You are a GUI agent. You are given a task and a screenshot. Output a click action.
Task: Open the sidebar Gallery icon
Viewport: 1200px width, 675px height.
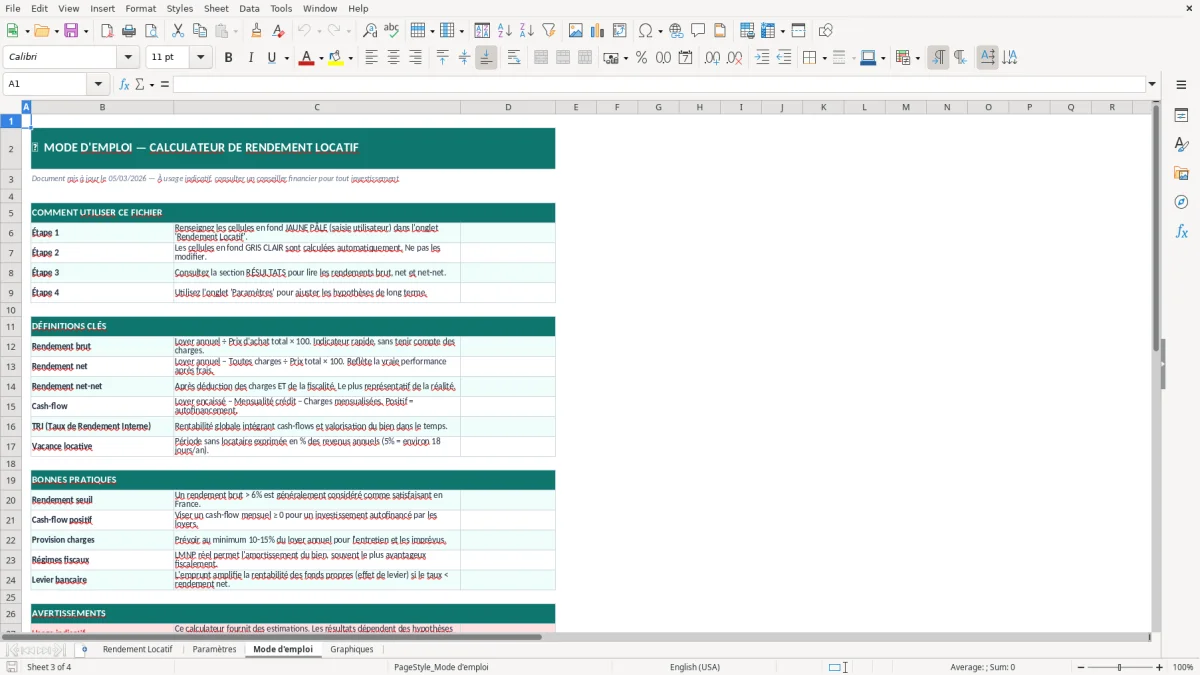click(1181, 174)
